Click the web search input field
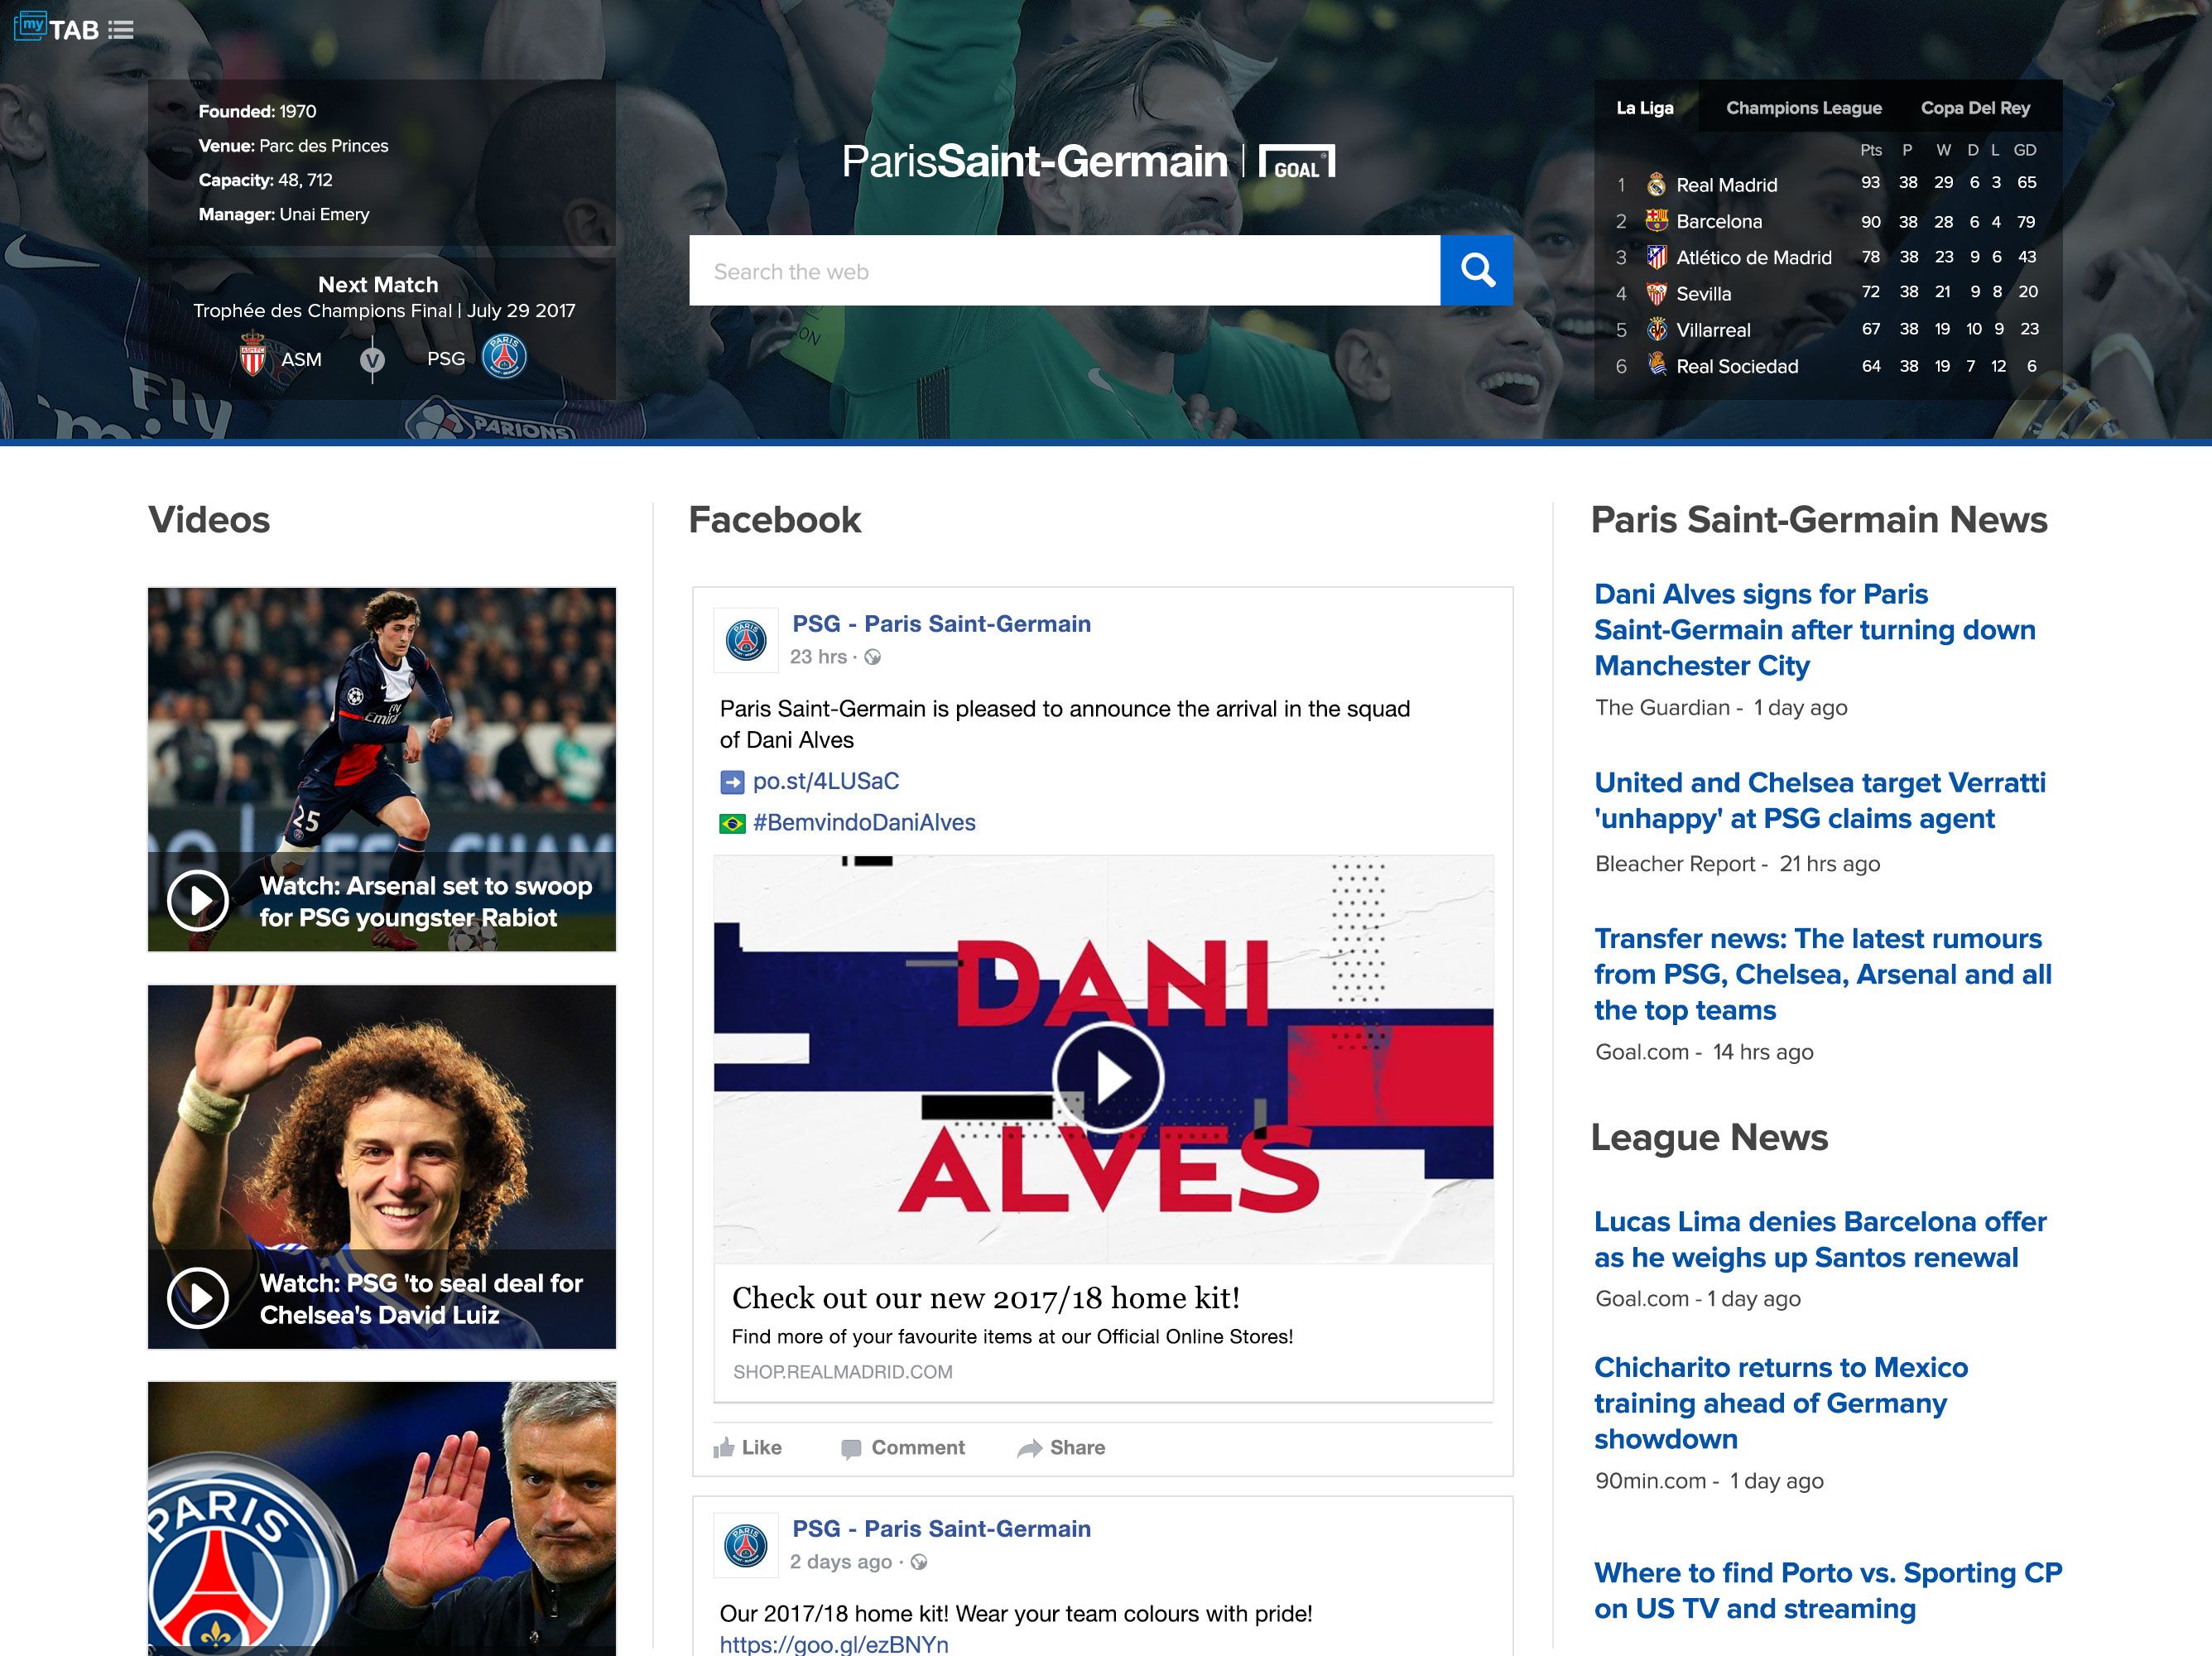This screenshot has height=1656, width=2212. pyautogui.click(x=1060, y=270)
